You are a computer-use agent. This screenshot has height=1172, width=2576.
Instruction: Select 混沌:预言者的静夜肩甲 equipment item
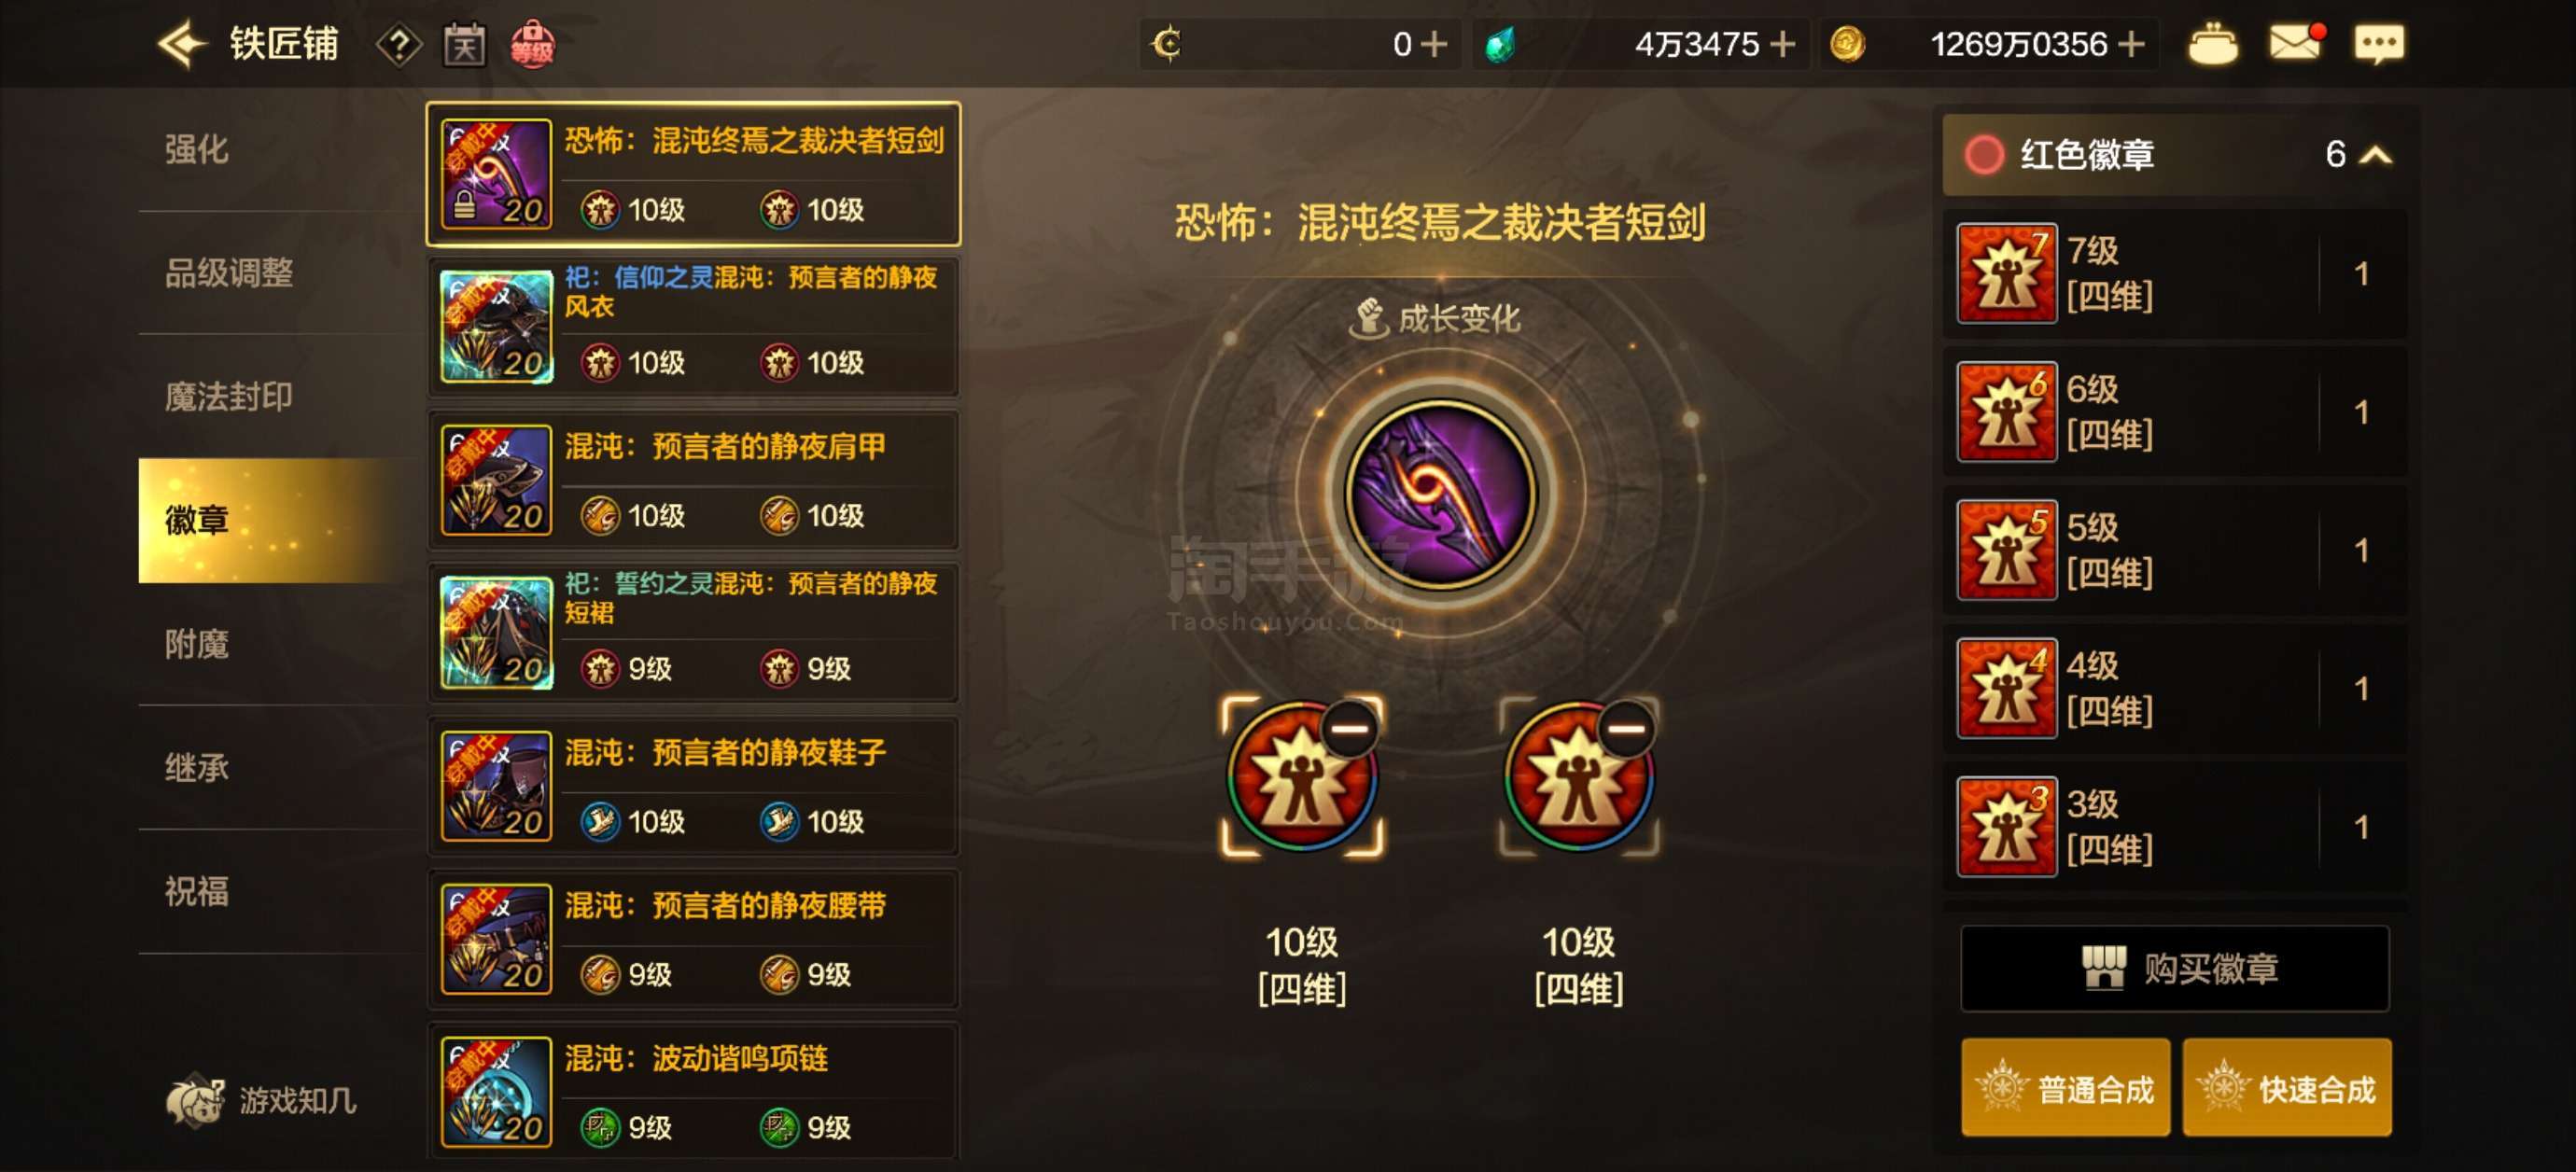693,480
